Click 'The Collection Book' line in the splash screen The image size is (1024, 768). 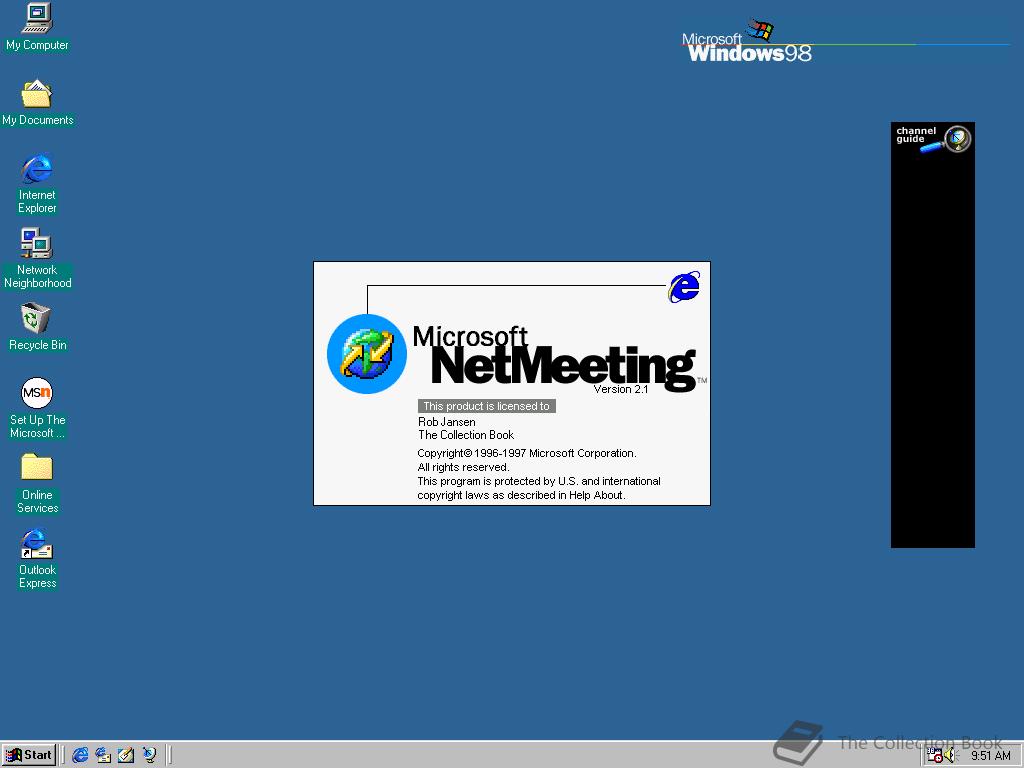coord(466,435)
